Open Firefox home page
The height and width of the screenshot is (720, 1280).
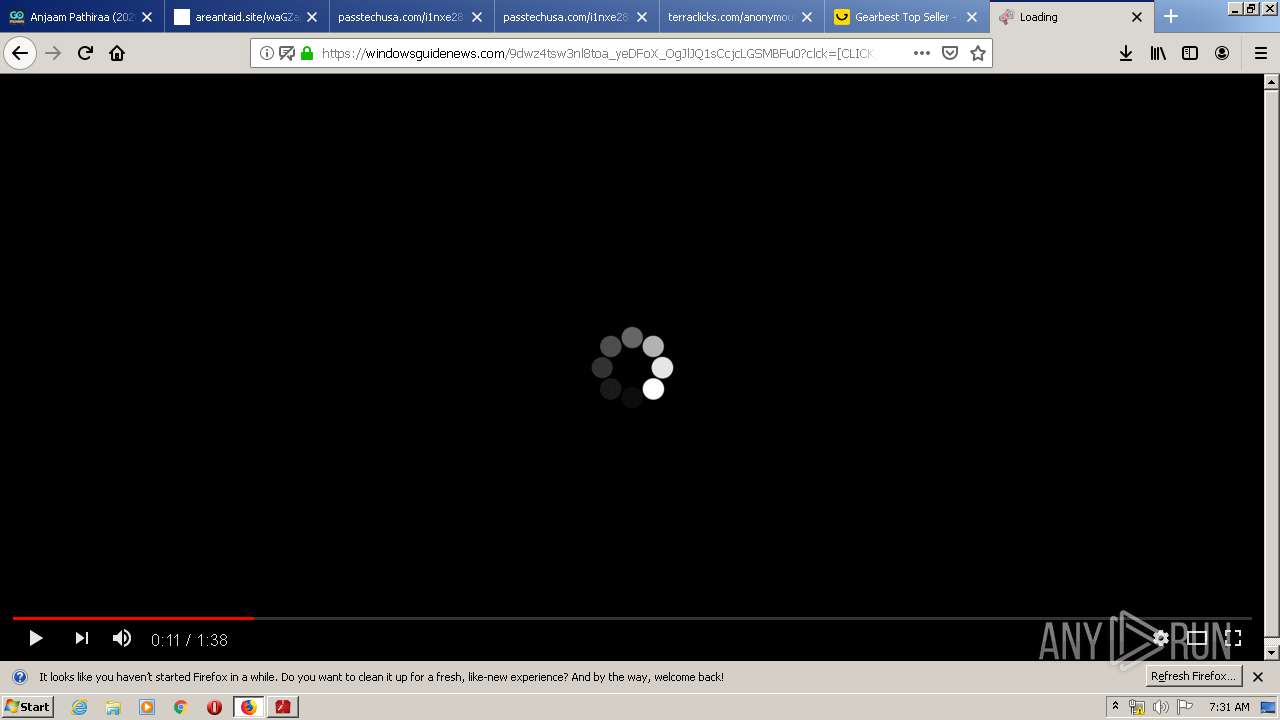coord(117,53)
